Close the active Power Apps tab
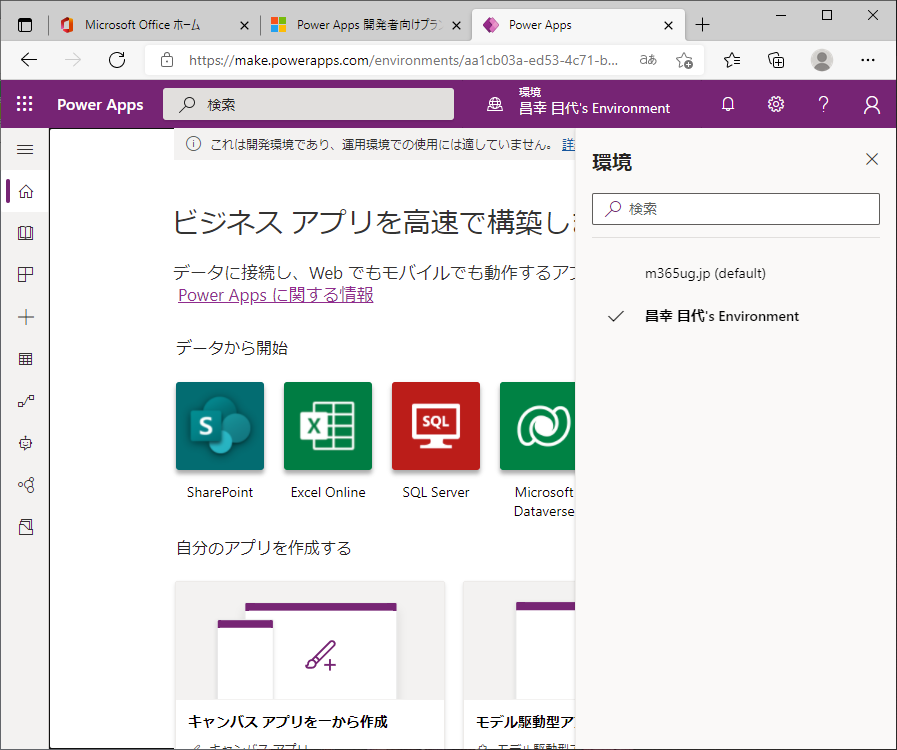897x750 pixels. click(x=668, y=25)
